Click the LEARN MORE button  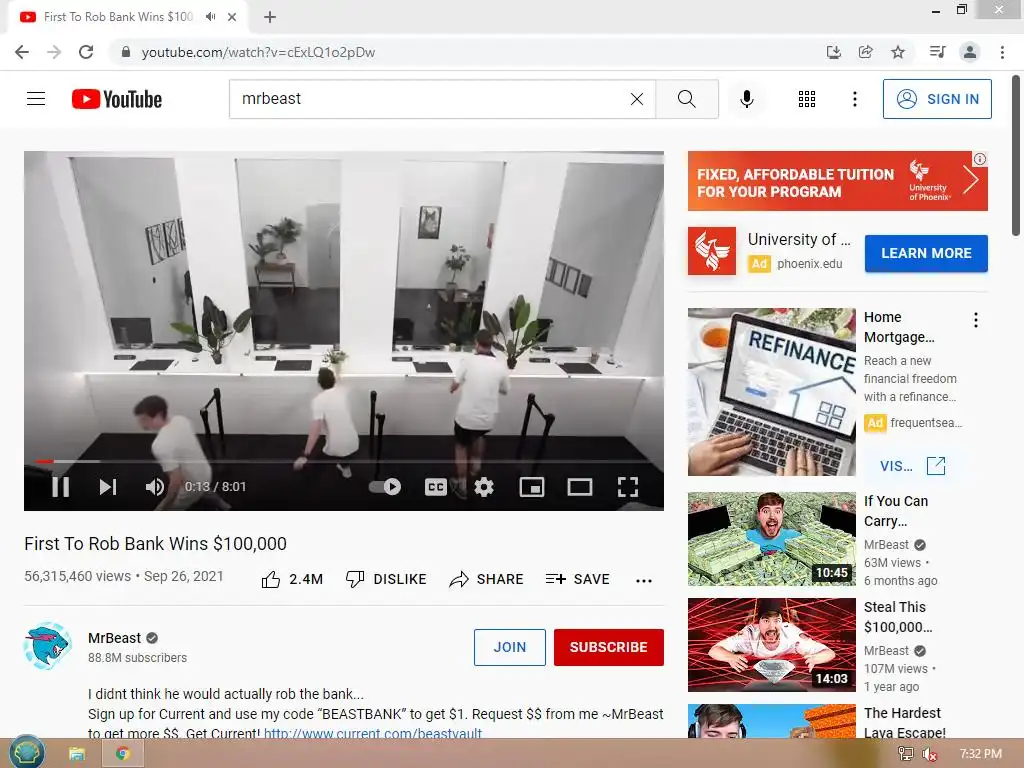[x=926, y=253]
